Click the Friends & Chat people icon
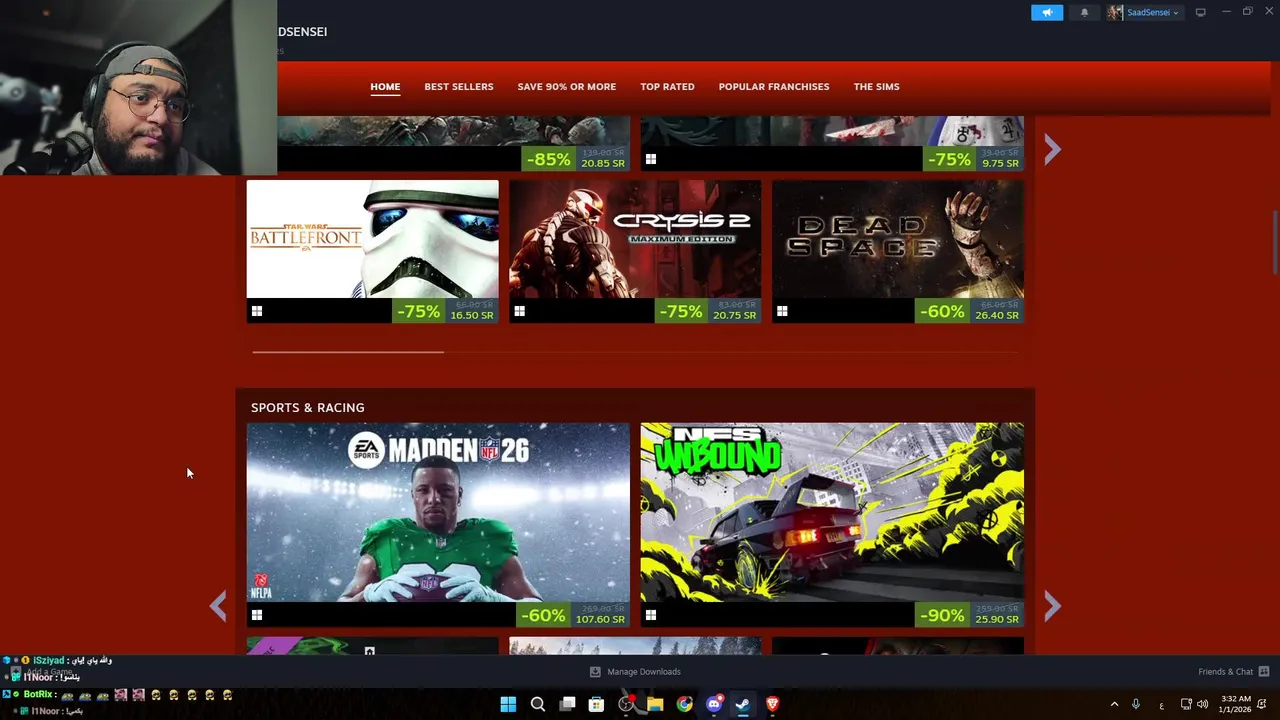The height and width of the screenshot is (720, 1280). click(x=1263, y=672)
